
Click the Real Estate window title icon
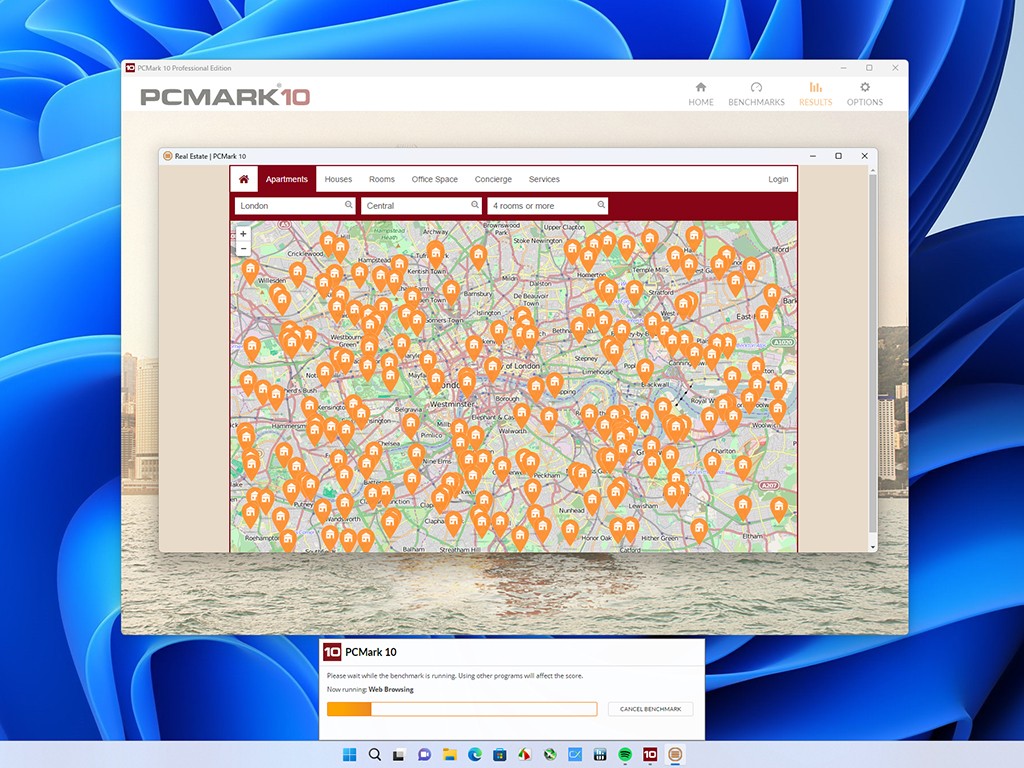coord(167,156)
